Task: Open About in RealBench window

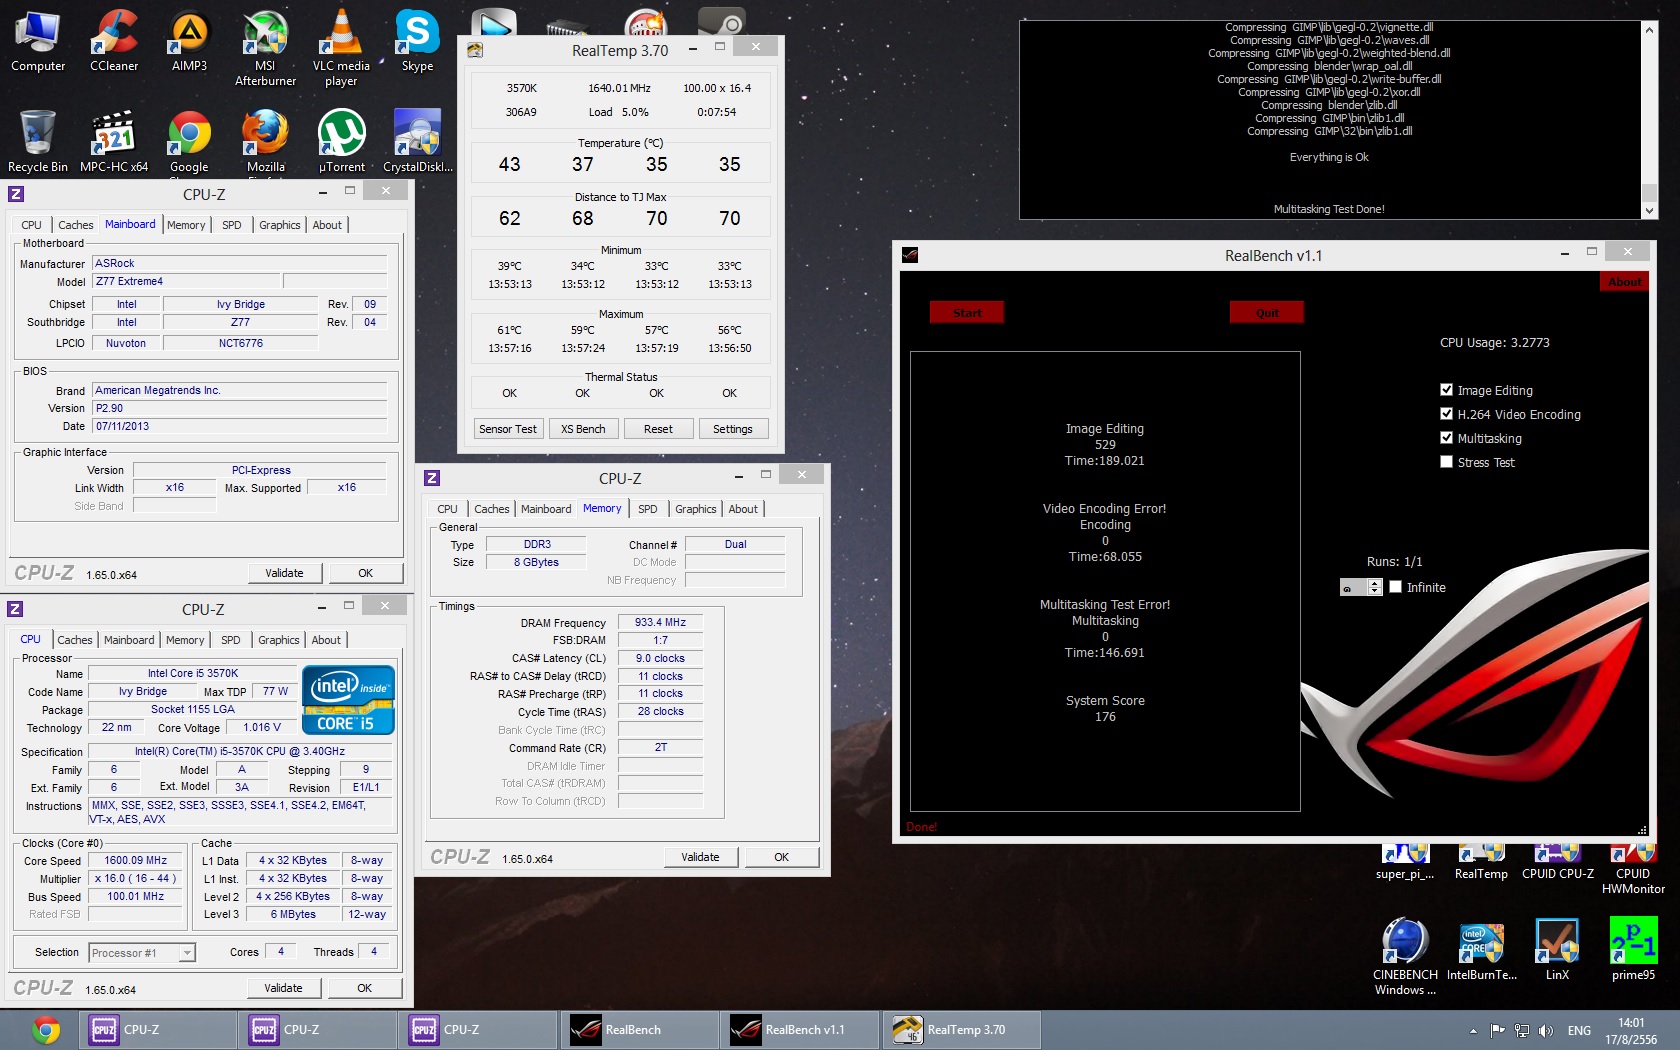Action: (1625, 282)
